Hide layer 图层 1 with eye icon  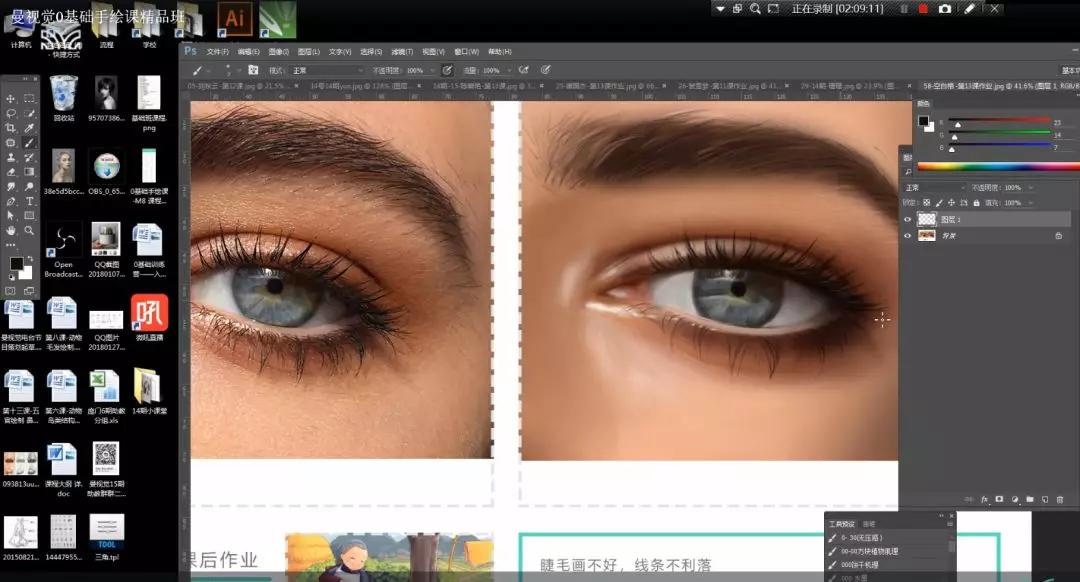907,220
